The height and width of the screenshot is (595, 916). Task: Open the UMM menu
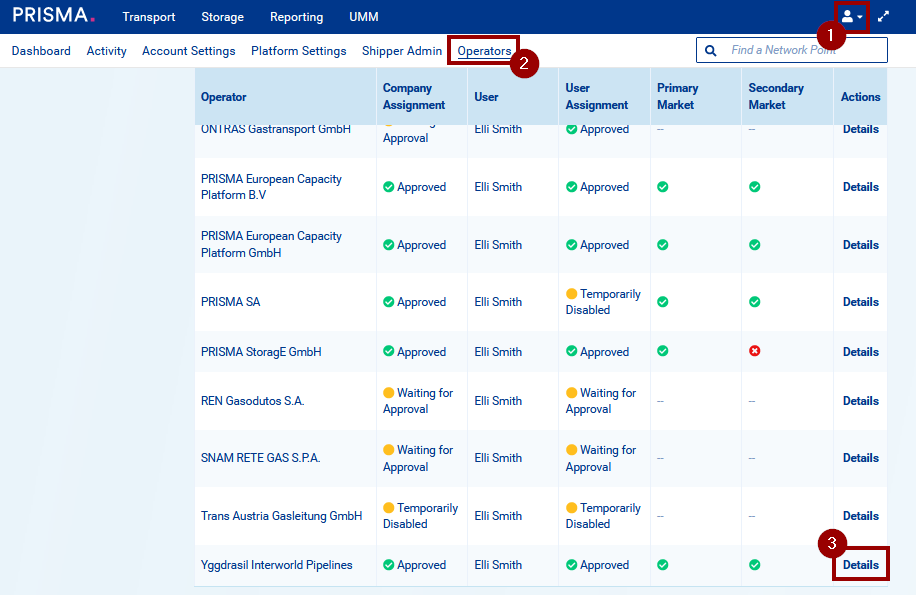click(364, 17)
